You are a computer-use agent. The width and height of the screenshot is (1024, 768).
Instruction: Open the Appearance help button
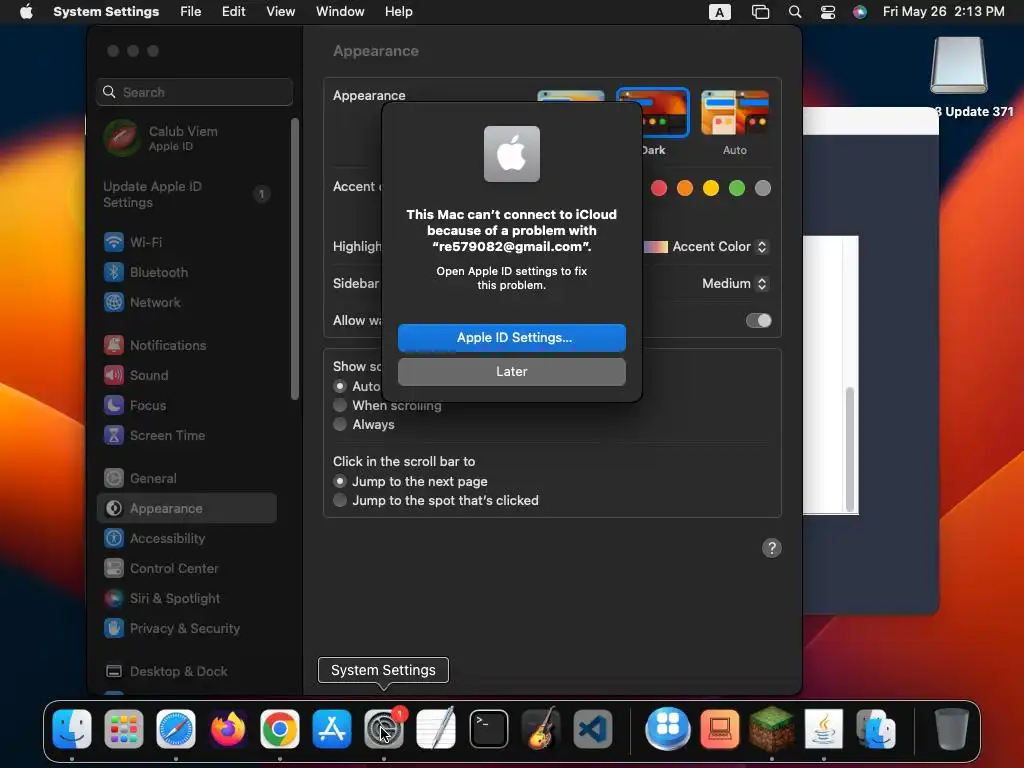pos(771,548)
